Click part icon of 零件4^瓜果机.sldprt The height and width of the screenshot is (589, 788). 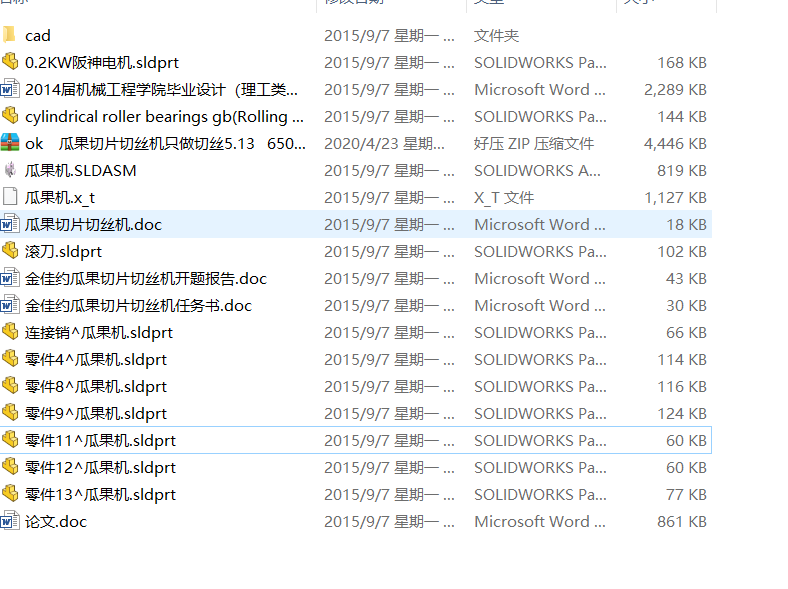pos(10,358)
